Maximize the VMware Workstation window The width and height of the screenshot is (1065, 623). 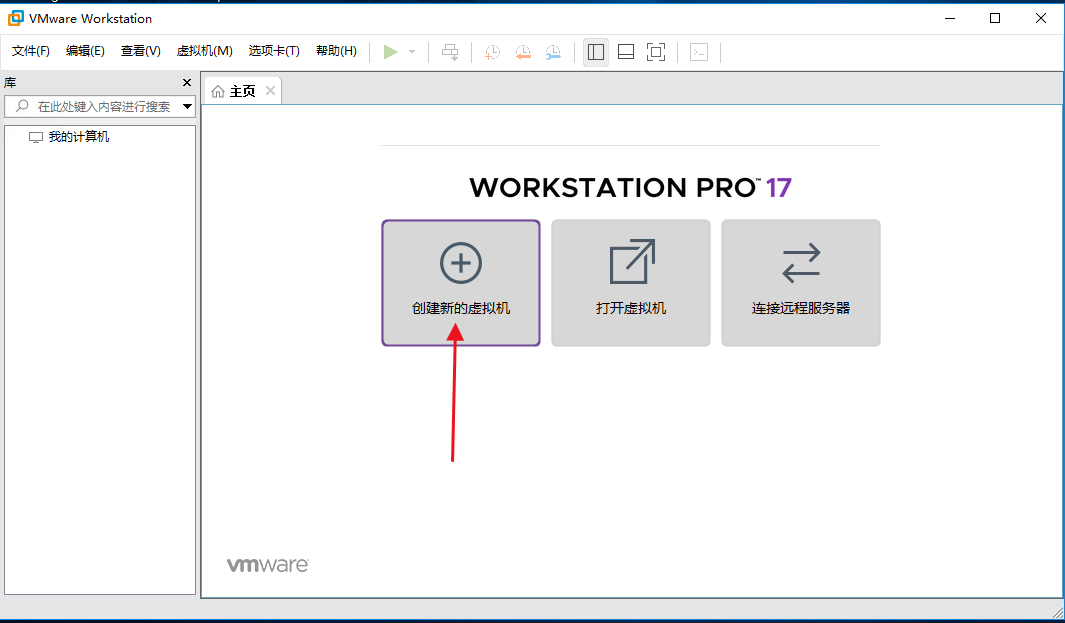995,18
